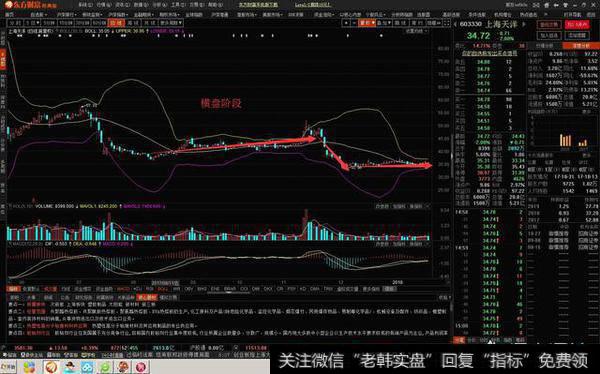Select the KDJ indicator tab
600x374 pixels.
coord(137,289)
